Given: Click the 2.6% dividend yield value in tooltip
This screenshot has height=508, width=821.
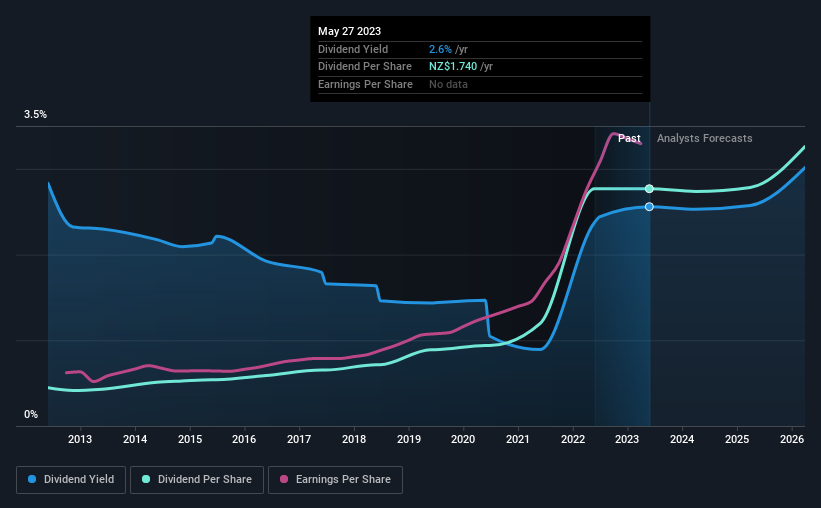Looking at the screenshot, I should pyautogui.click(x=440, y=49).
